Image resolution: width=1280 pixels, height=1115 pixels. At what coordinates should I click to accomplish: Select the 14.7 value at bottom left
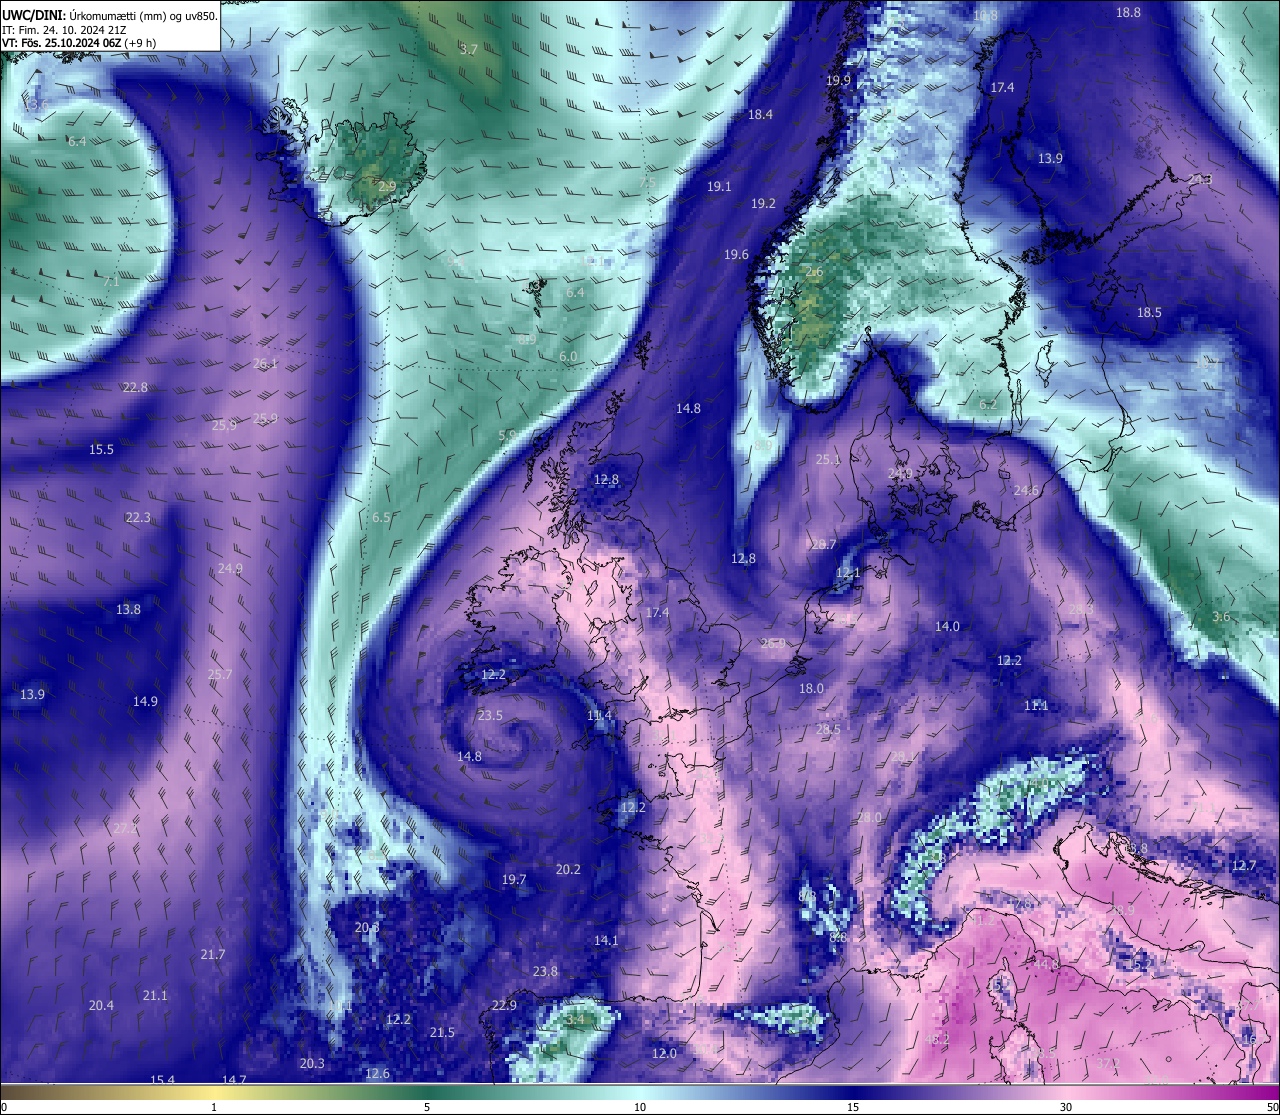234,1080
